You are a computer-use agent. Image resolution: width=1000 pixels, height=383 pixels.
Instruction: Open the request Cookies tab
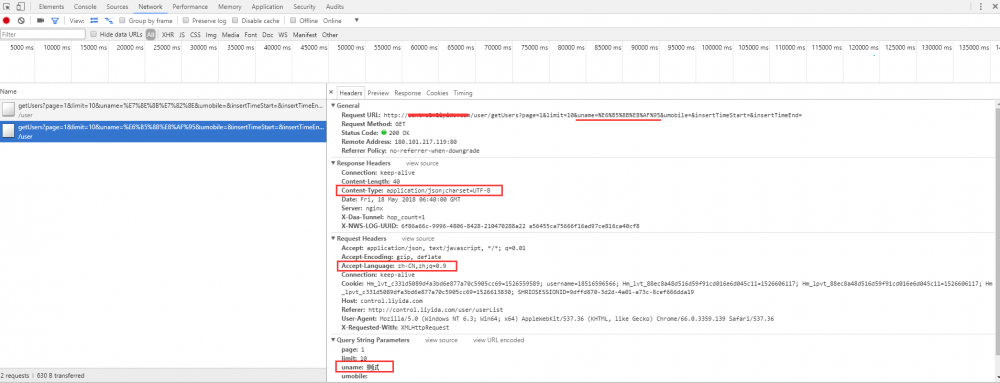pyautogui.click(x=438, y=93)
